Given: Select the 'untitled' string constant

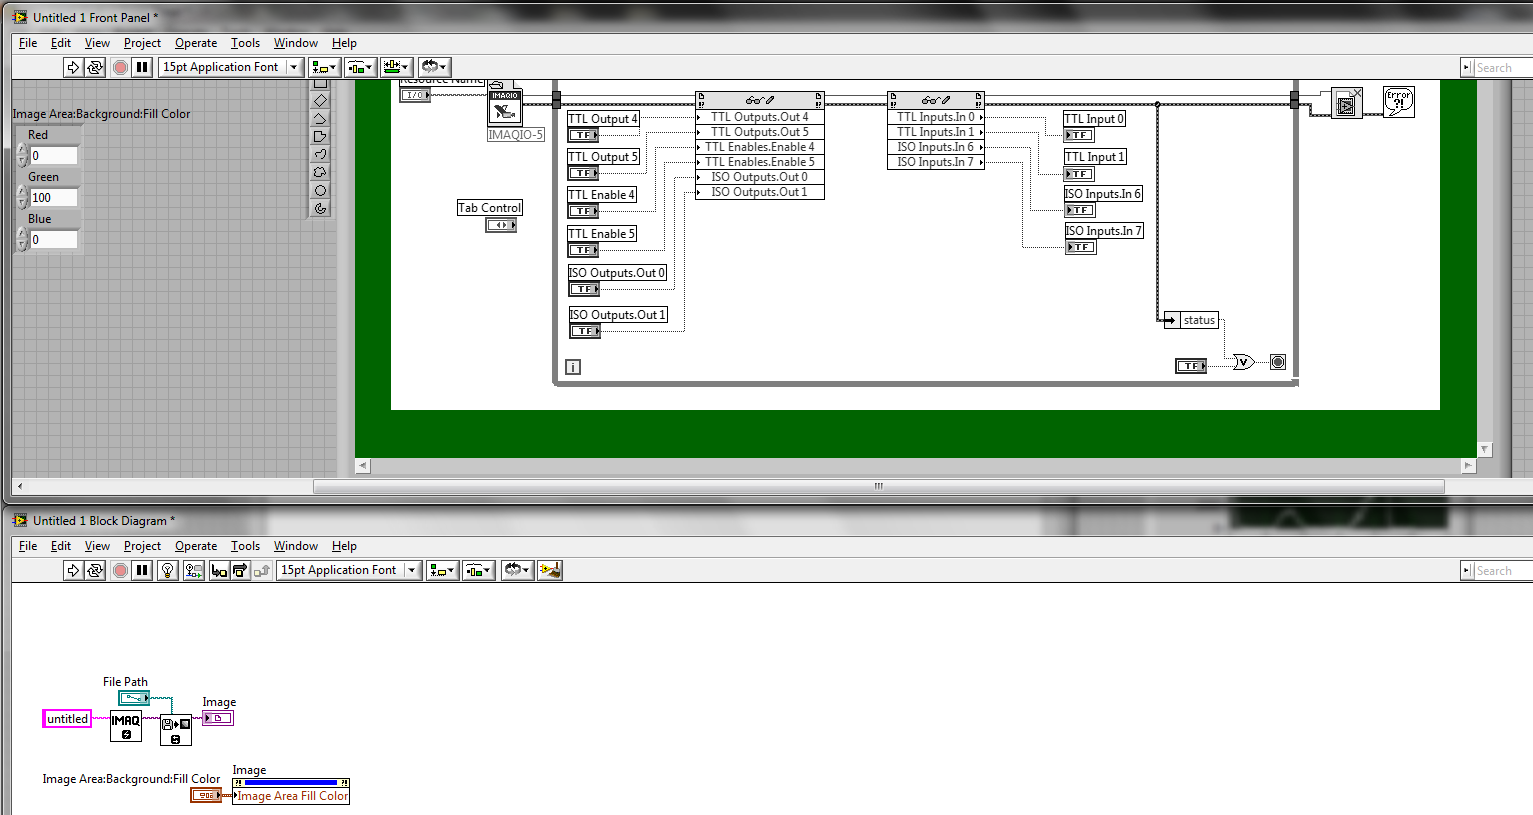Looking at the screenshot, I should (x=67, y=718).
